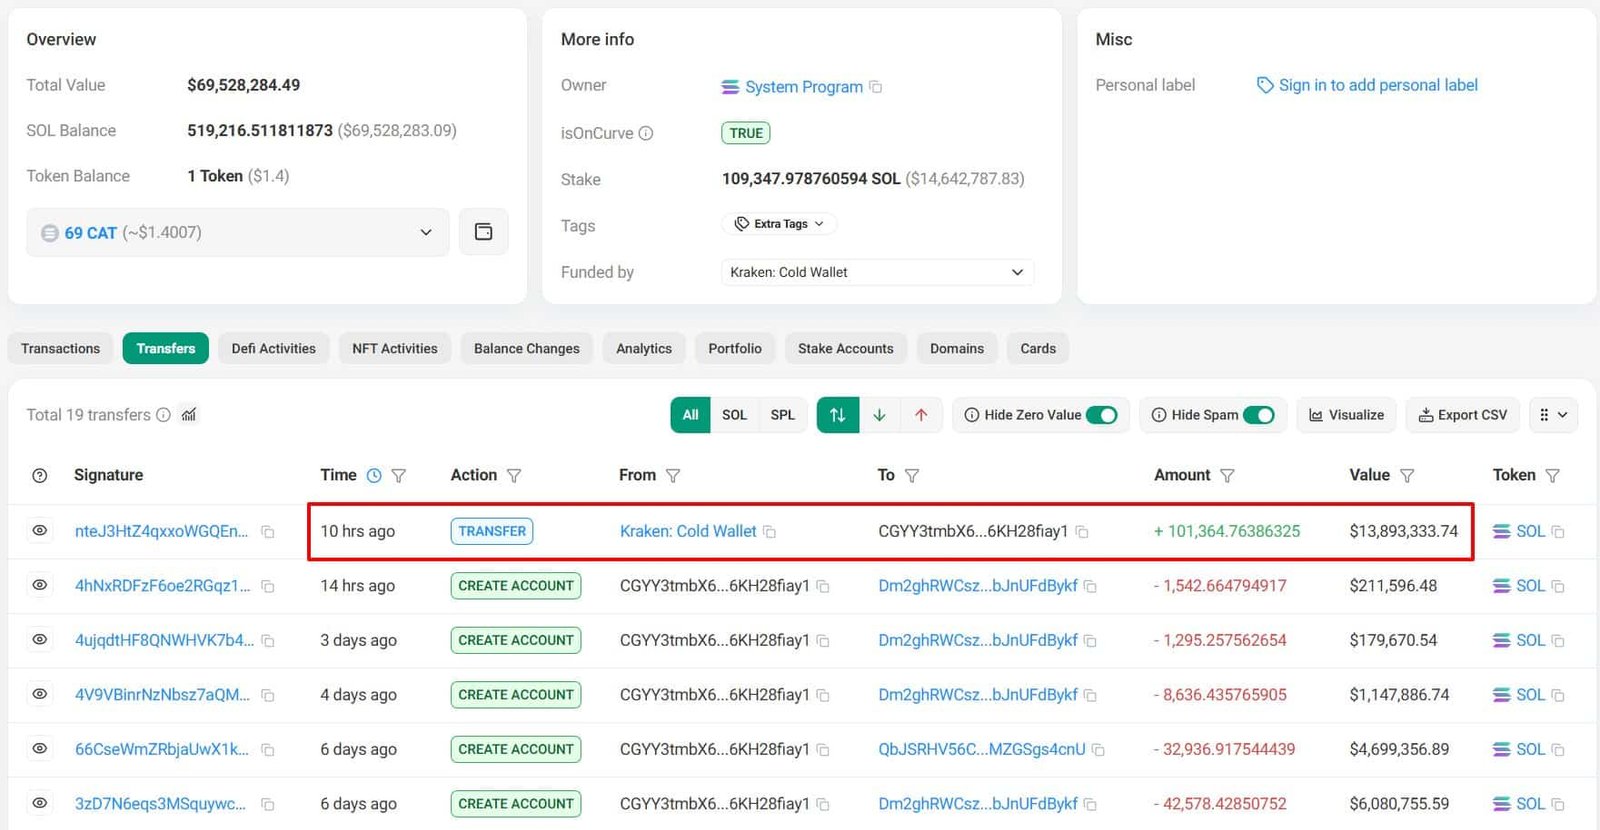Select the outgoing transfers up-arrow filter

921,415
